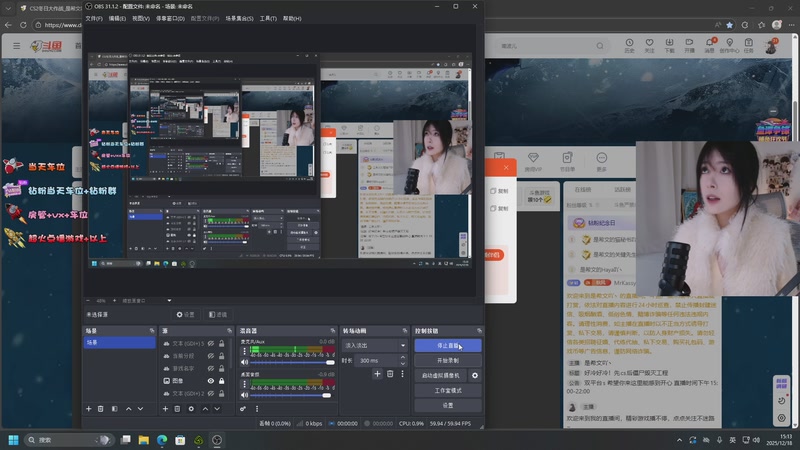Open OBS Settings button in Controls
Image resolution: width=800 pixels, height=450 pixels.
[448, 405]
